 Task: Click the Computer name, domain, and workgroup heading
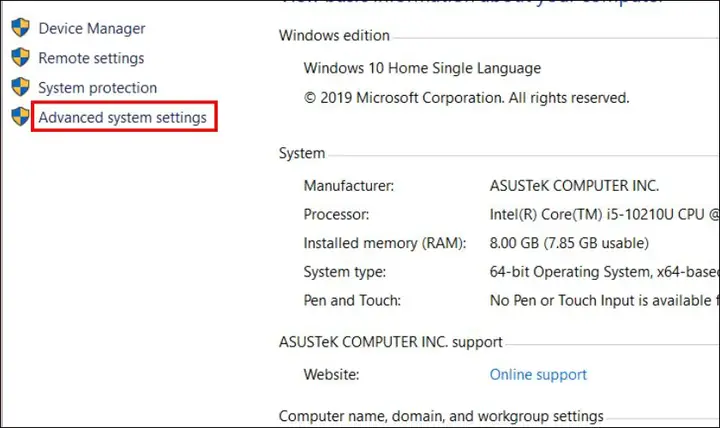click(441, 416)
